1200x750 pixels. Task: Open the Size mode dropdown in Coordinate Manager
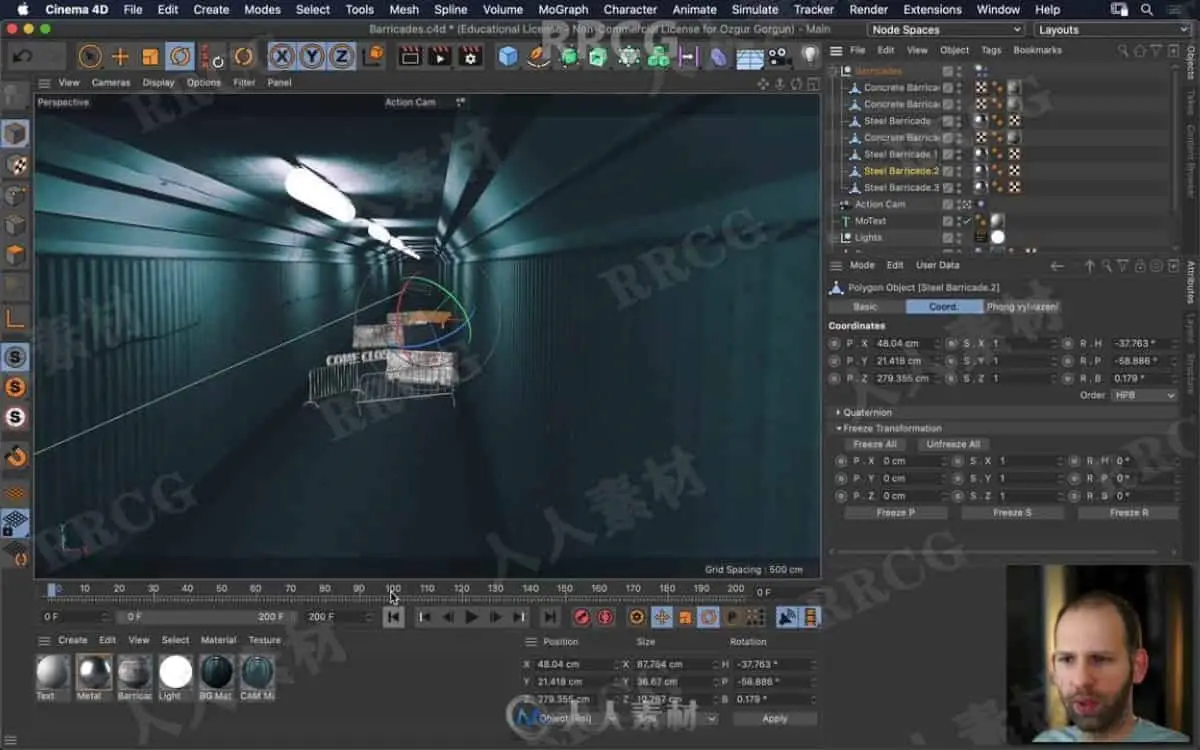(x=677, y=718)
